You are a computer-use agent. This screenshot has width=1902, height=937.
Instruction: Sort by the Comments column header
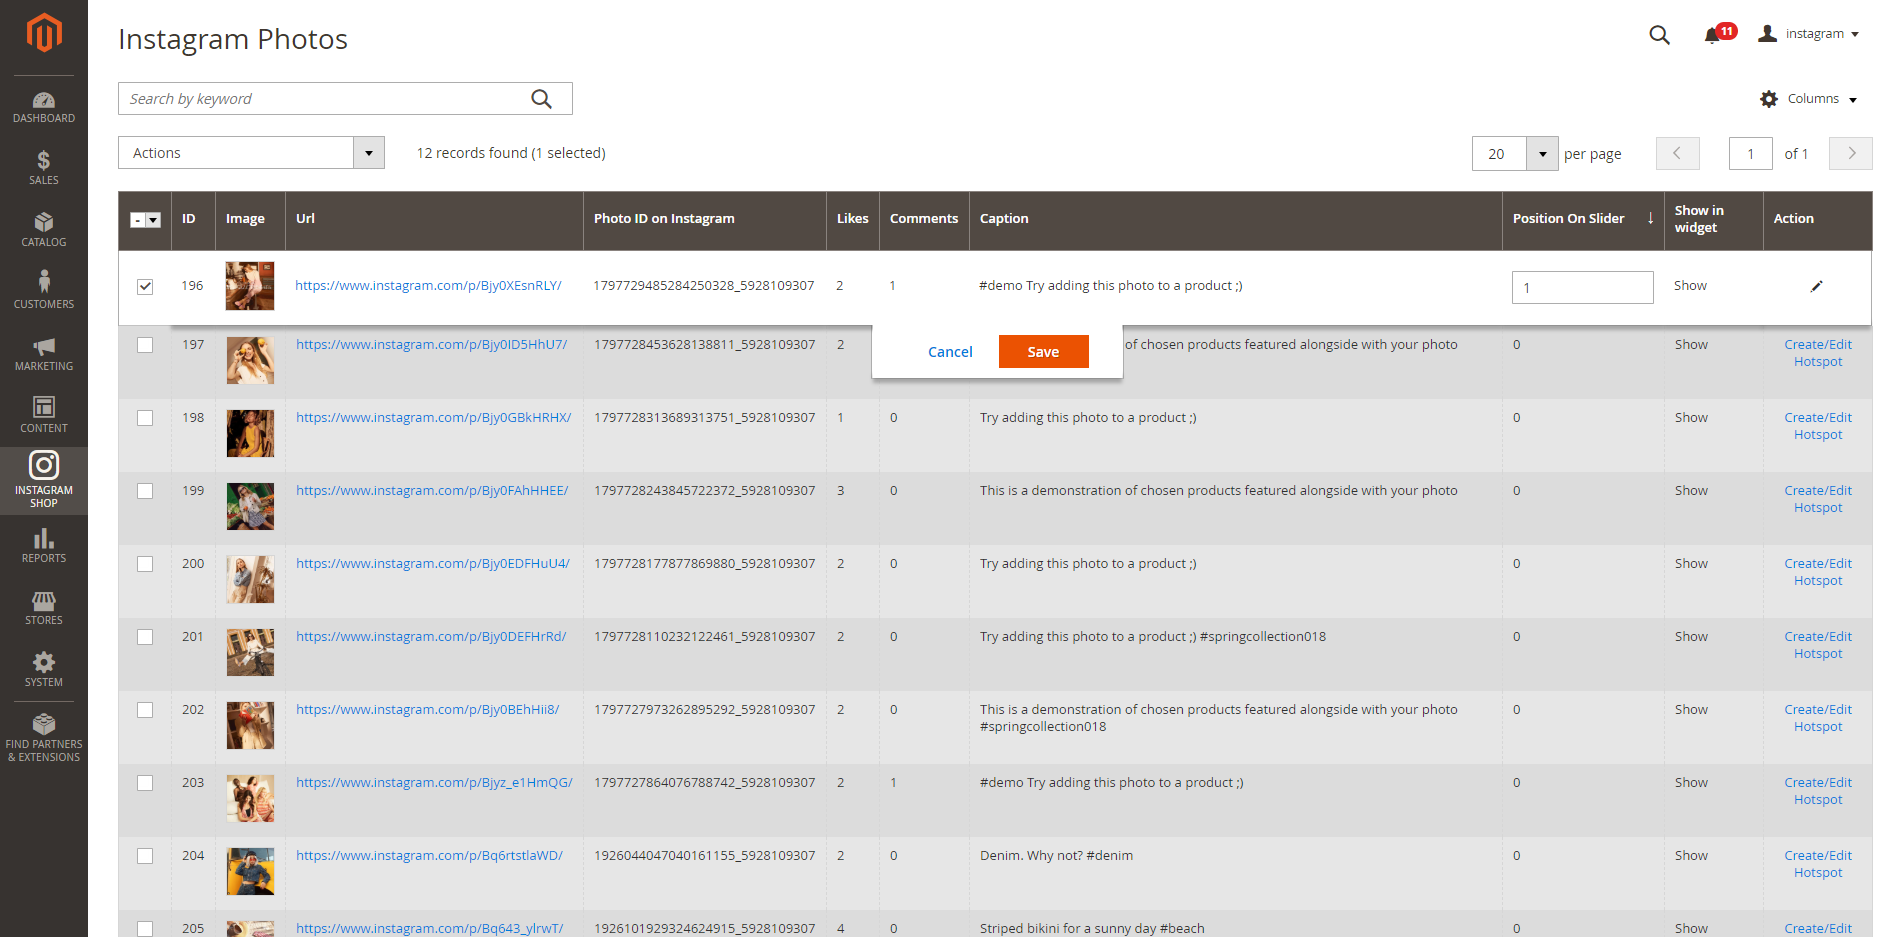(x=924, y=219)
